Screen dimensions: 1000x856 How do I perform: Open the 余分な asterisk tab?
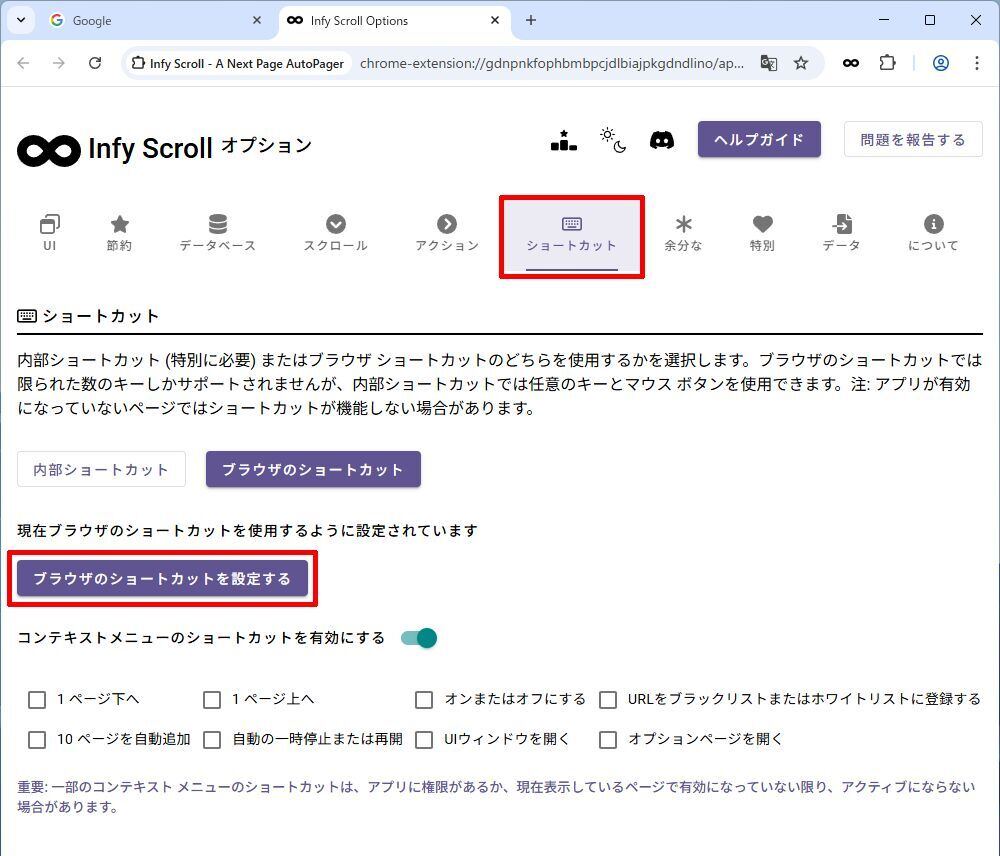683,233
